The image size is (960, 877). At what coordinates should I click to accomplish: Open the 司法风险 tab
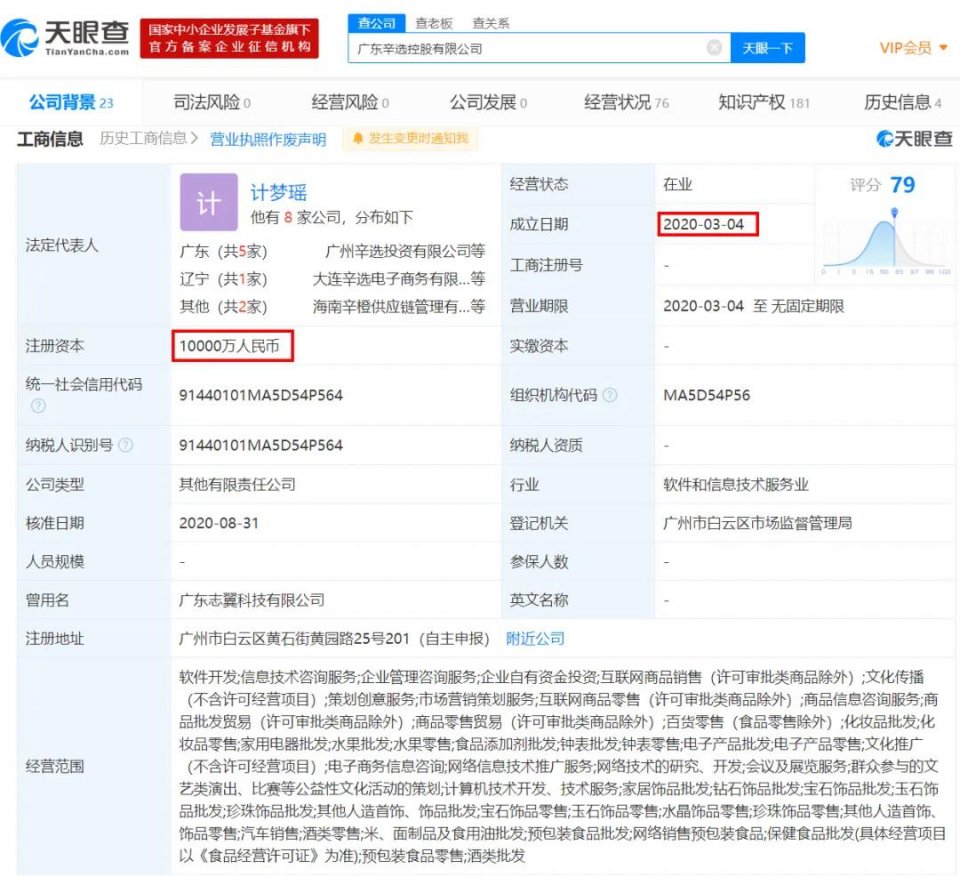click(x=212, y=102)
